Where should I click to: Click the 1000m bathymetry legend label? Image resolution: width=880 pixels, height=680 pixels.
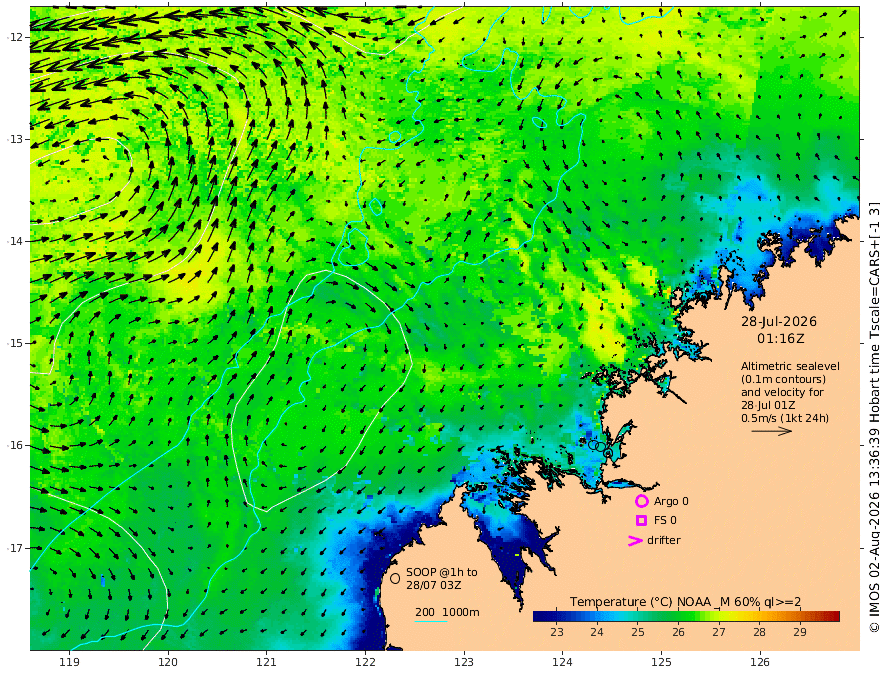461,612
